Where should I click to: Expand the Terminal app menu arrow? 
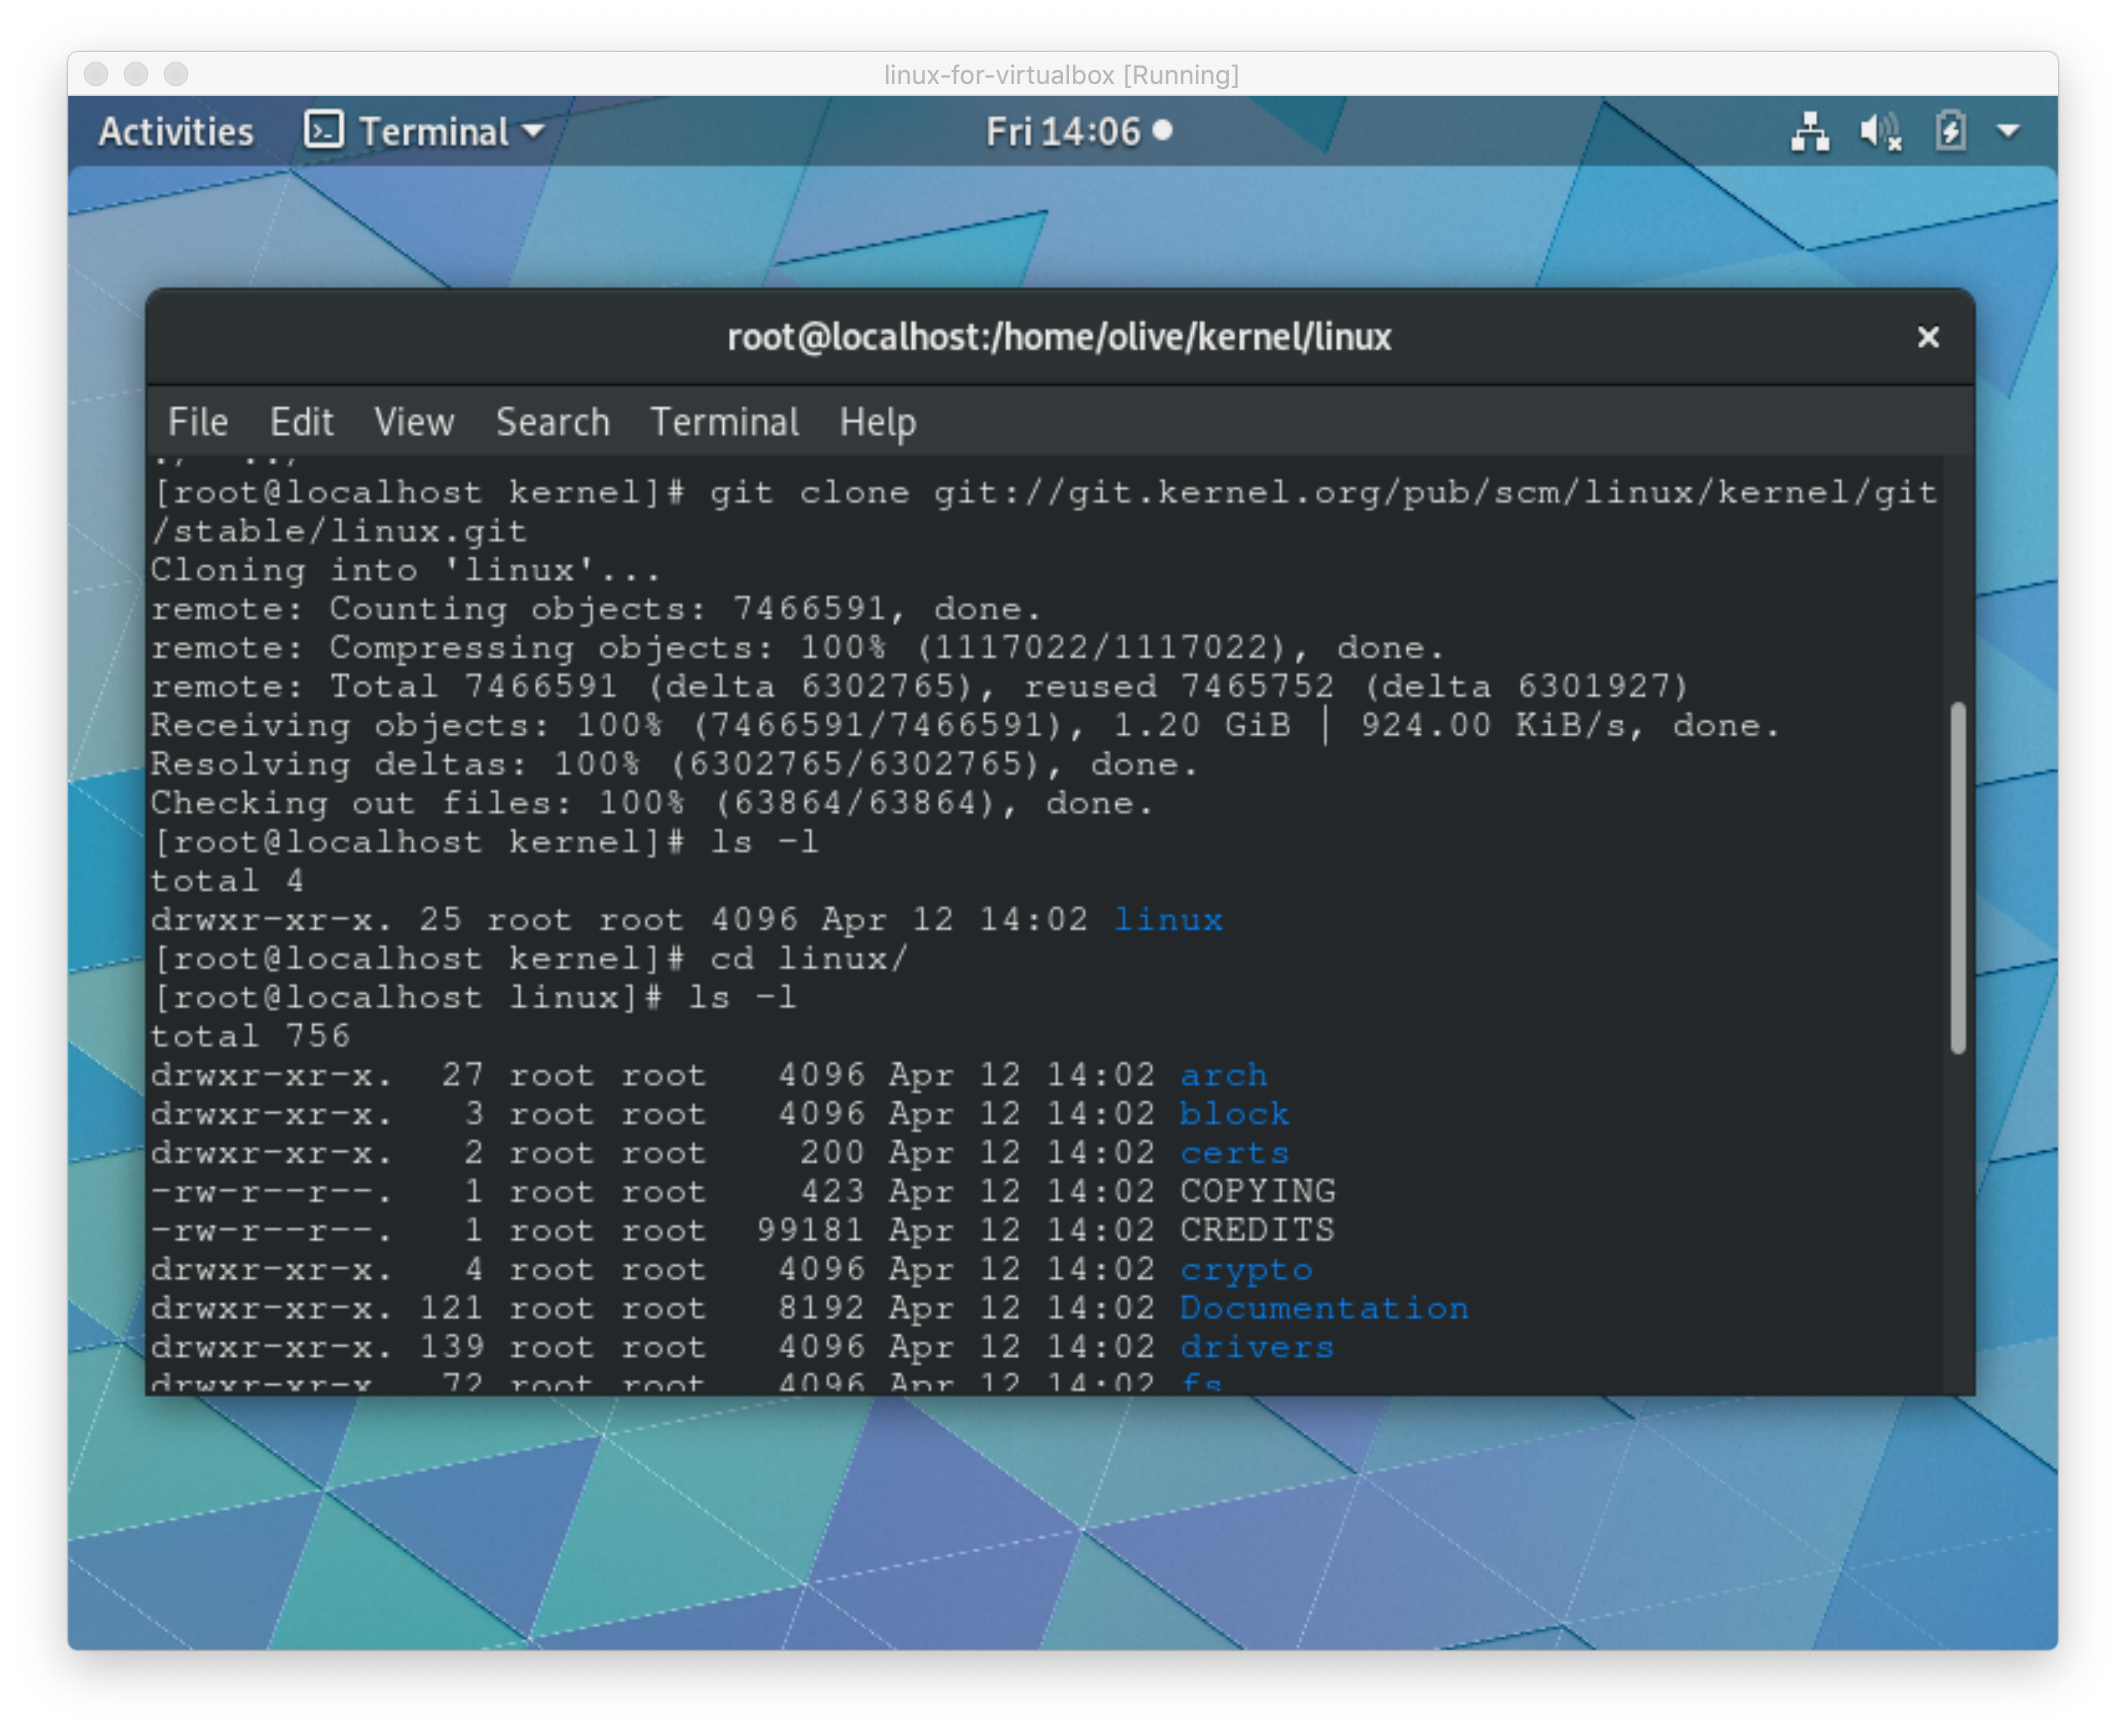[x=534, y=131]
